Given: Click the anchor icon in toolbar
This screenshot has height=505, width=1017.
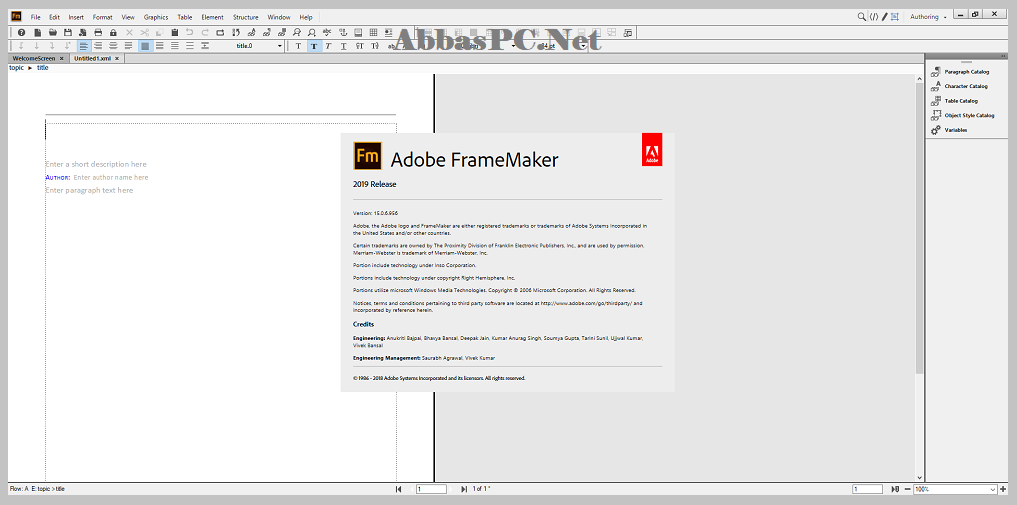Looking at the screenshot, I should 342,32.
